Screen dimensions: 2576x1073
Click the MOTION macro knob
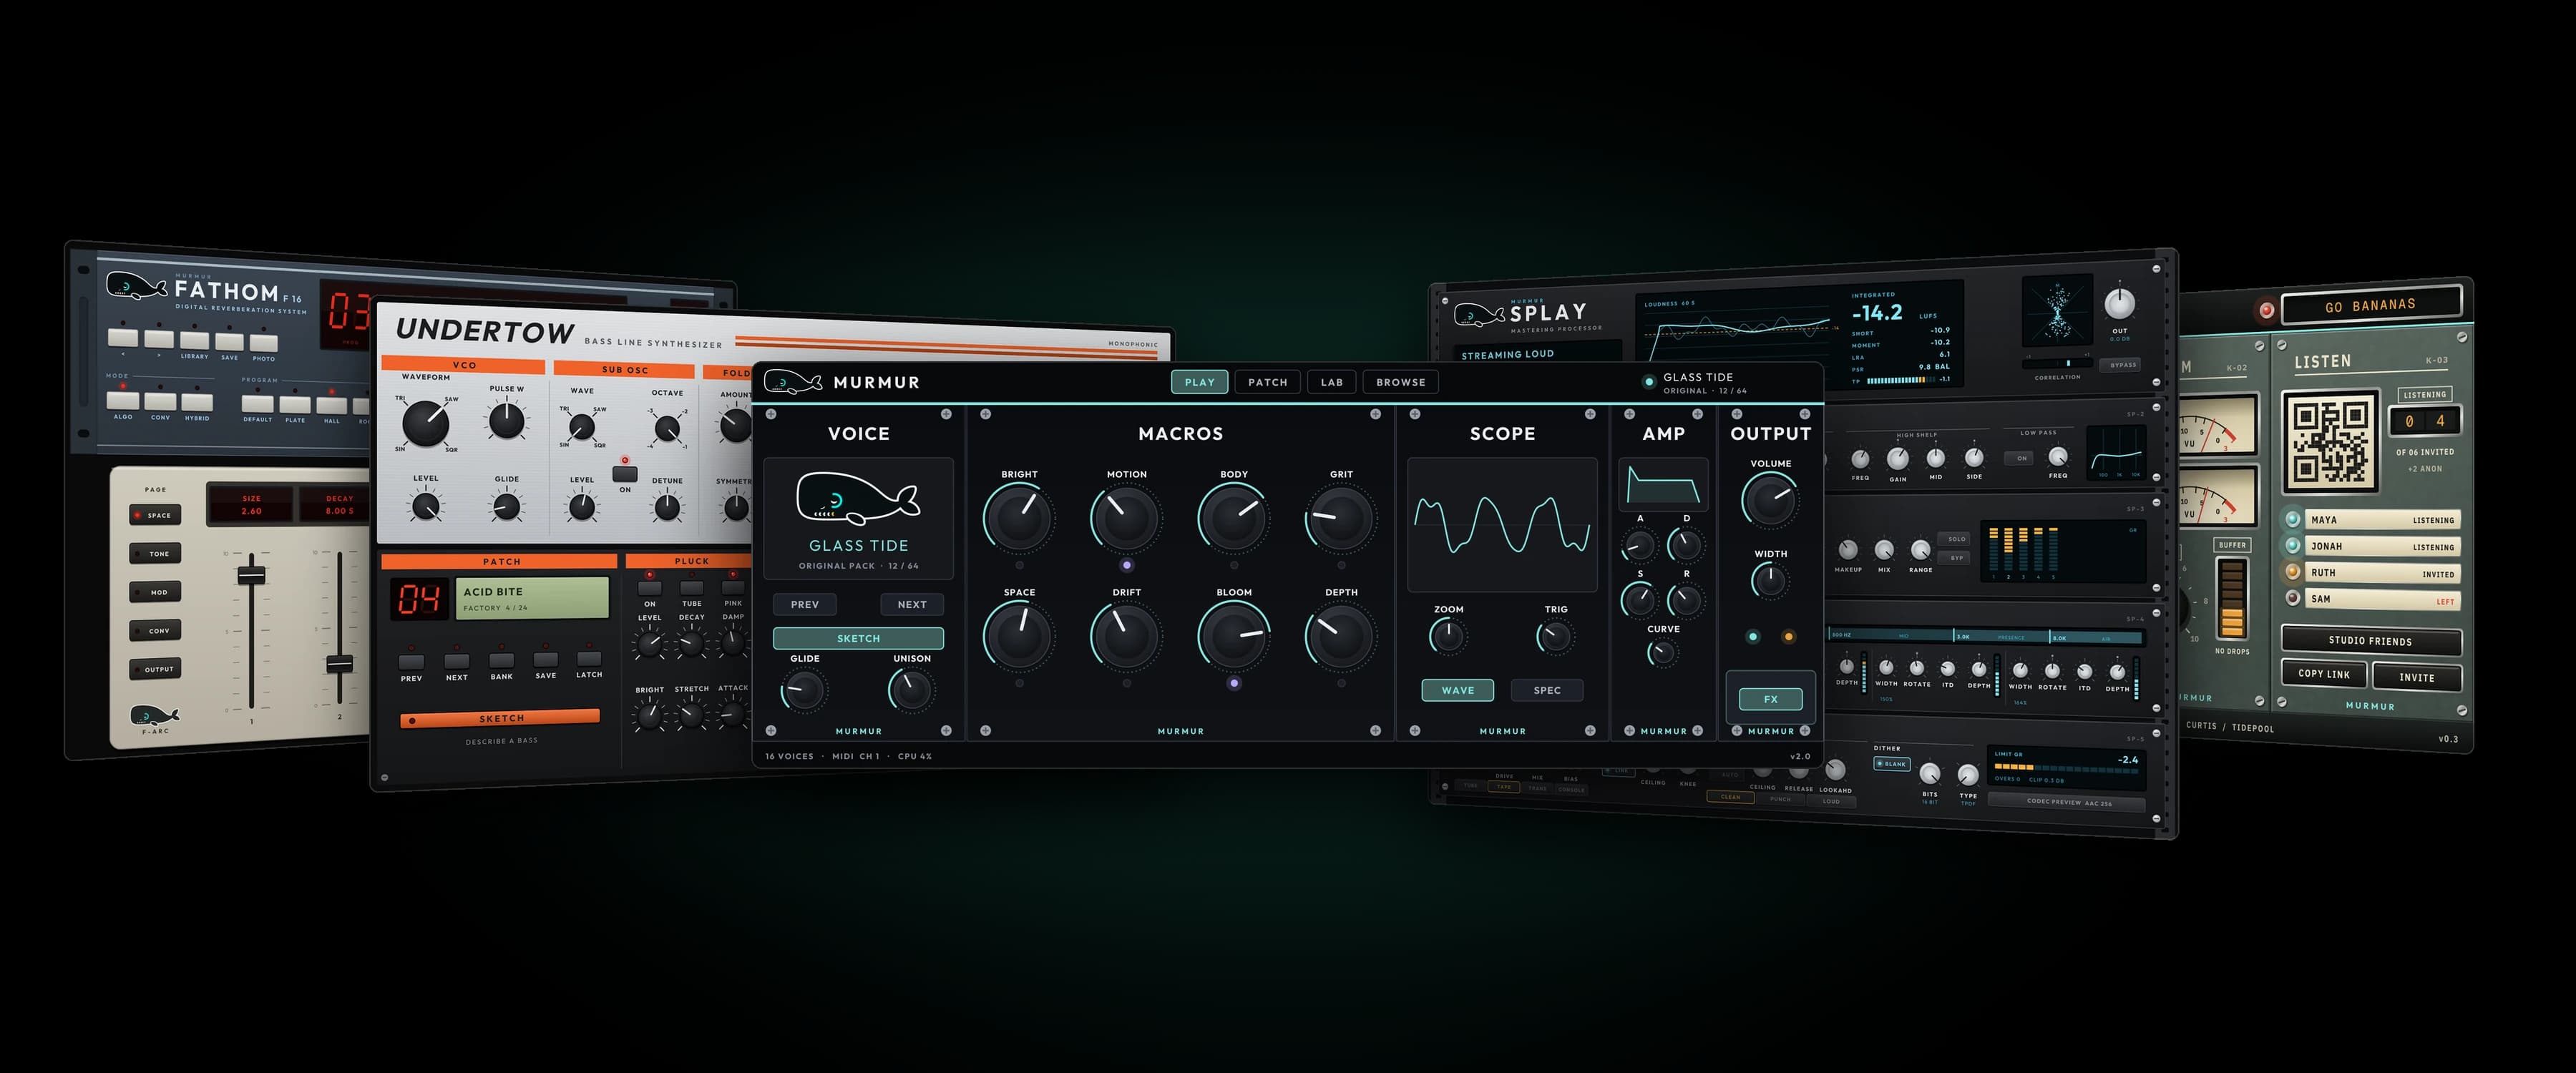coord(1126,517)
